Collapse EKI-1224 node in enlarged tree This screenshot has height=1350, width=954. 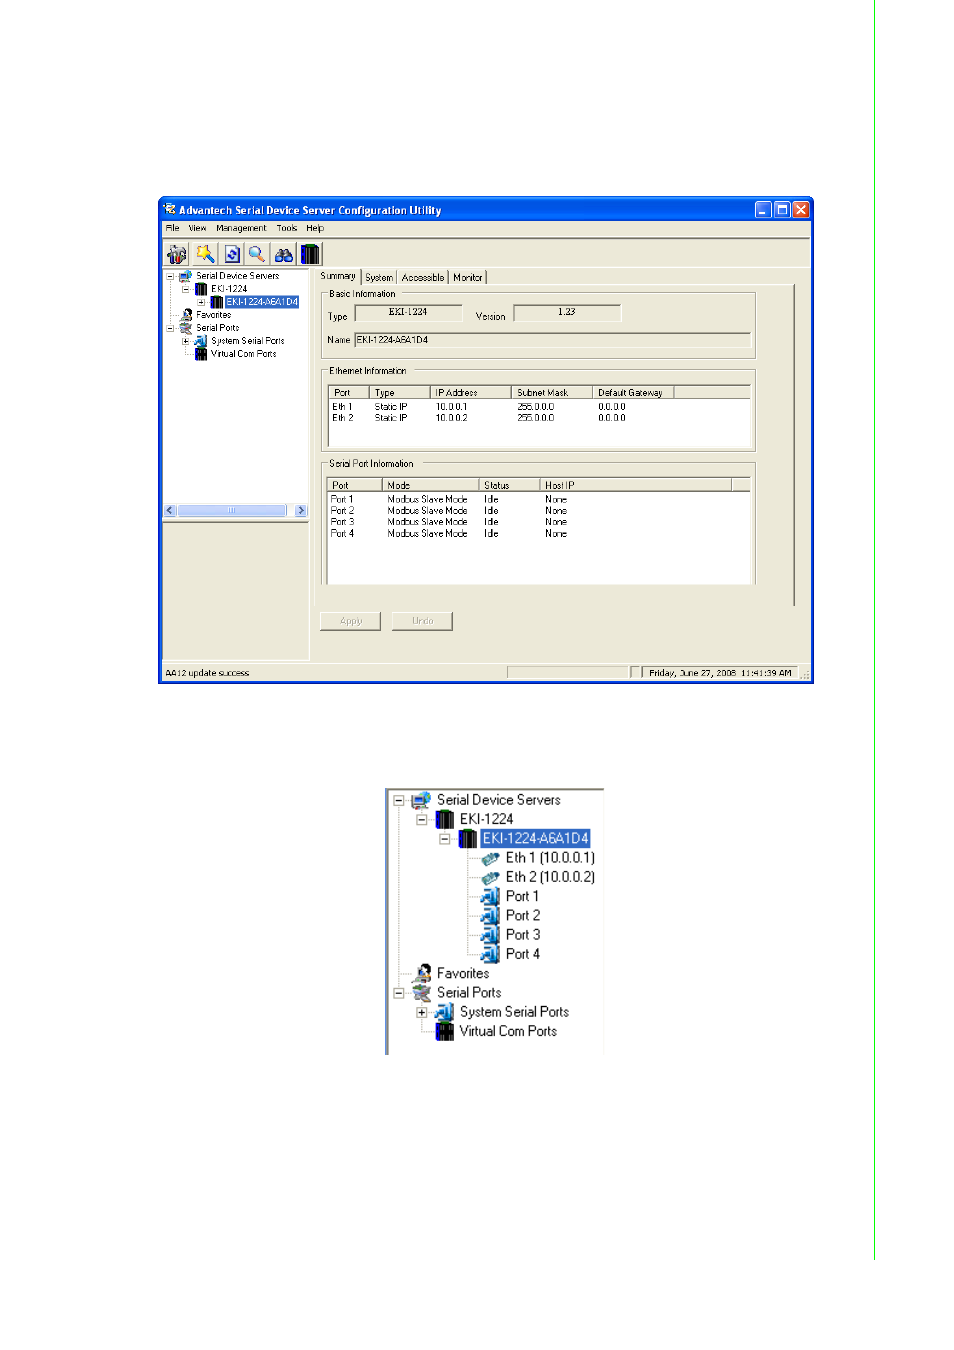[422, 819]
